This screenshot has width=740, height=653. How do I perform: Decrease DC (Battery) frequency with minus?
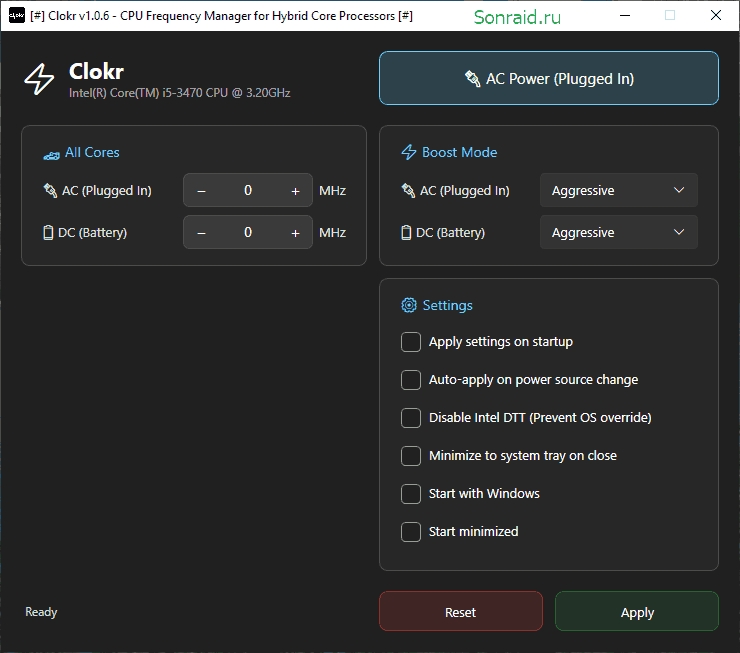point(202,233)
